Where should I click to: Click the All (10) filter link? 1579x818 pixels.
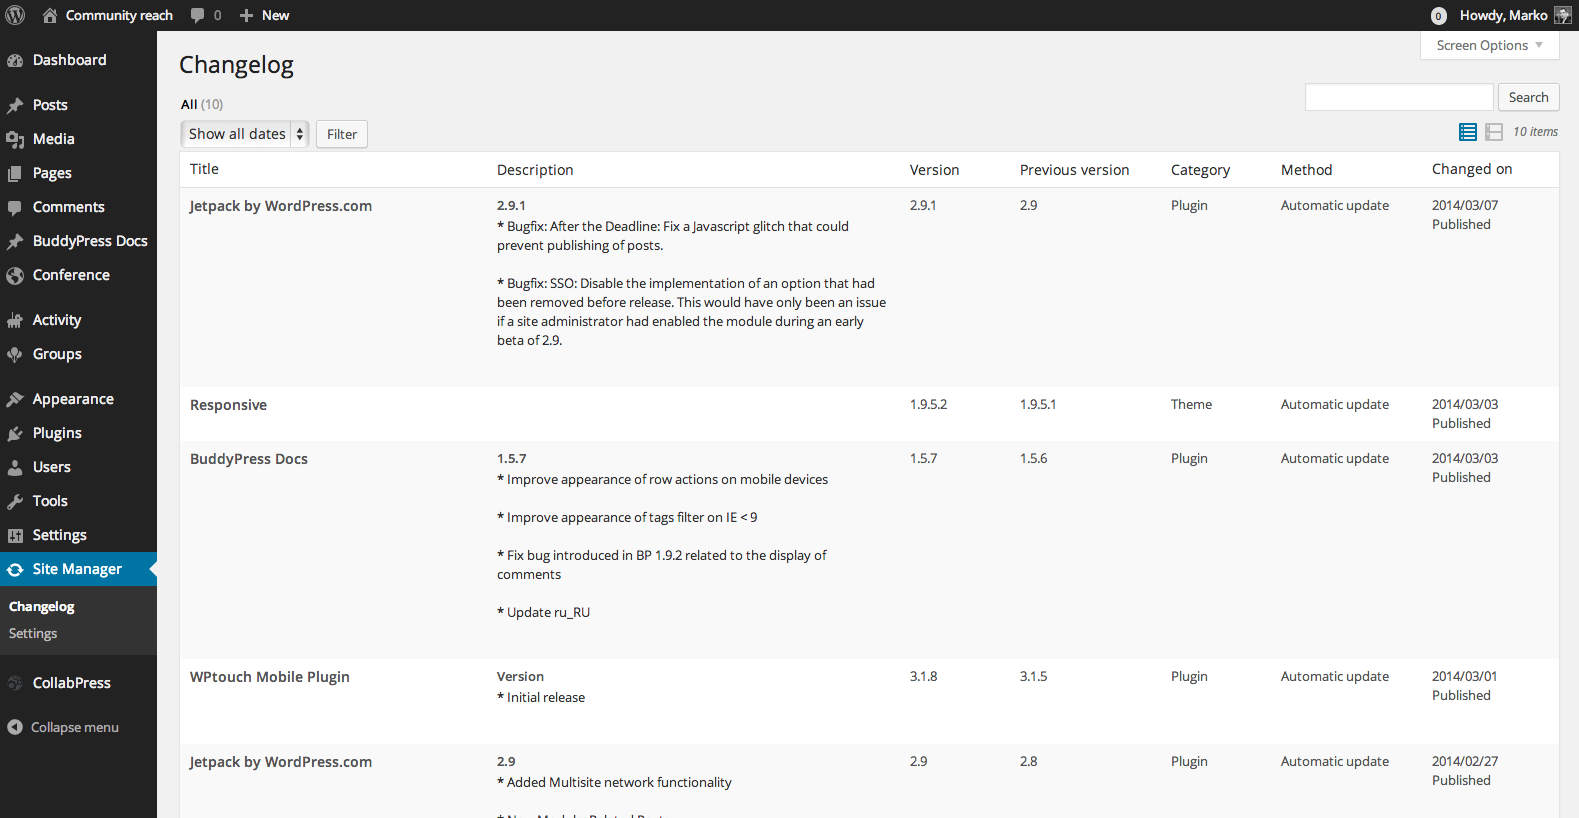202,104
